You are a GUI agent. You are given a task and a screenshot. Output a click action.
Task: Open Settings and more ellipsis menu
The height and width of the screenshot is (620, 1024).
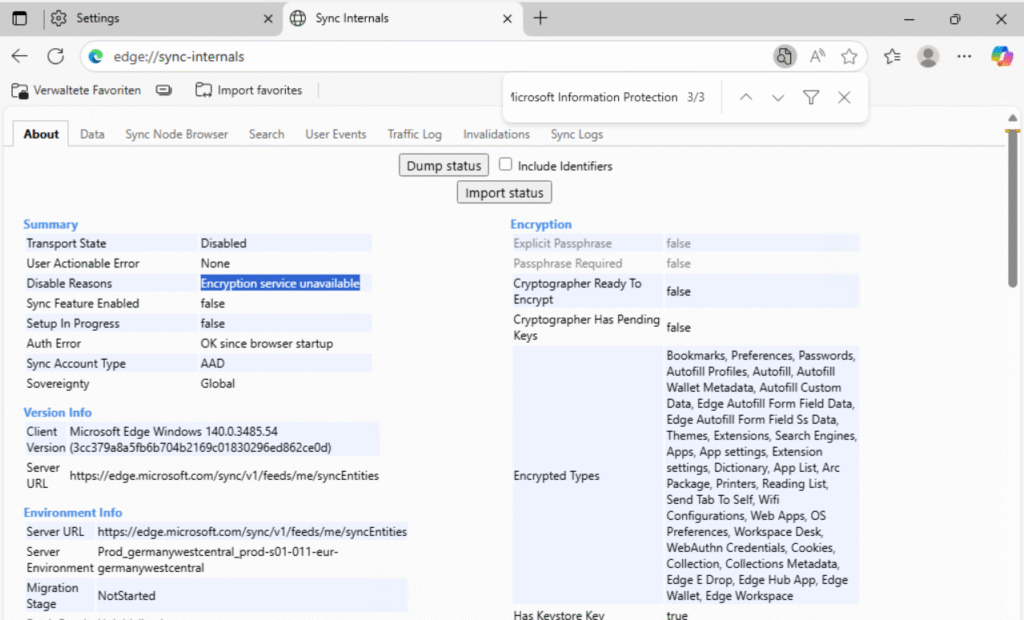[x=964, y=57]
